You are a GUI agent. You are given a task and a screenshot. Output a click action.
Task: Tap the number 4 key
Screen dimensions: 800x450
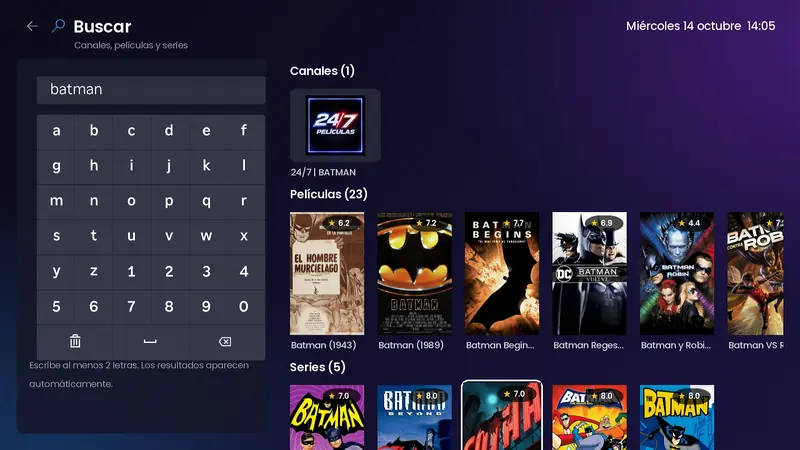point(244,271)
